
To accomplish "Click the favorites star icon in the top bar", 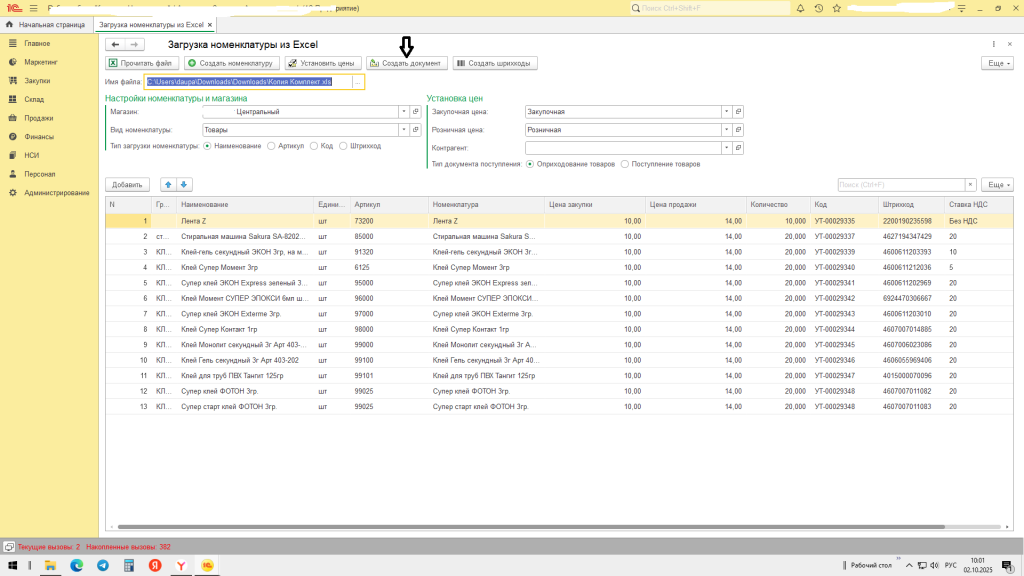I will (x=839, y=8).
